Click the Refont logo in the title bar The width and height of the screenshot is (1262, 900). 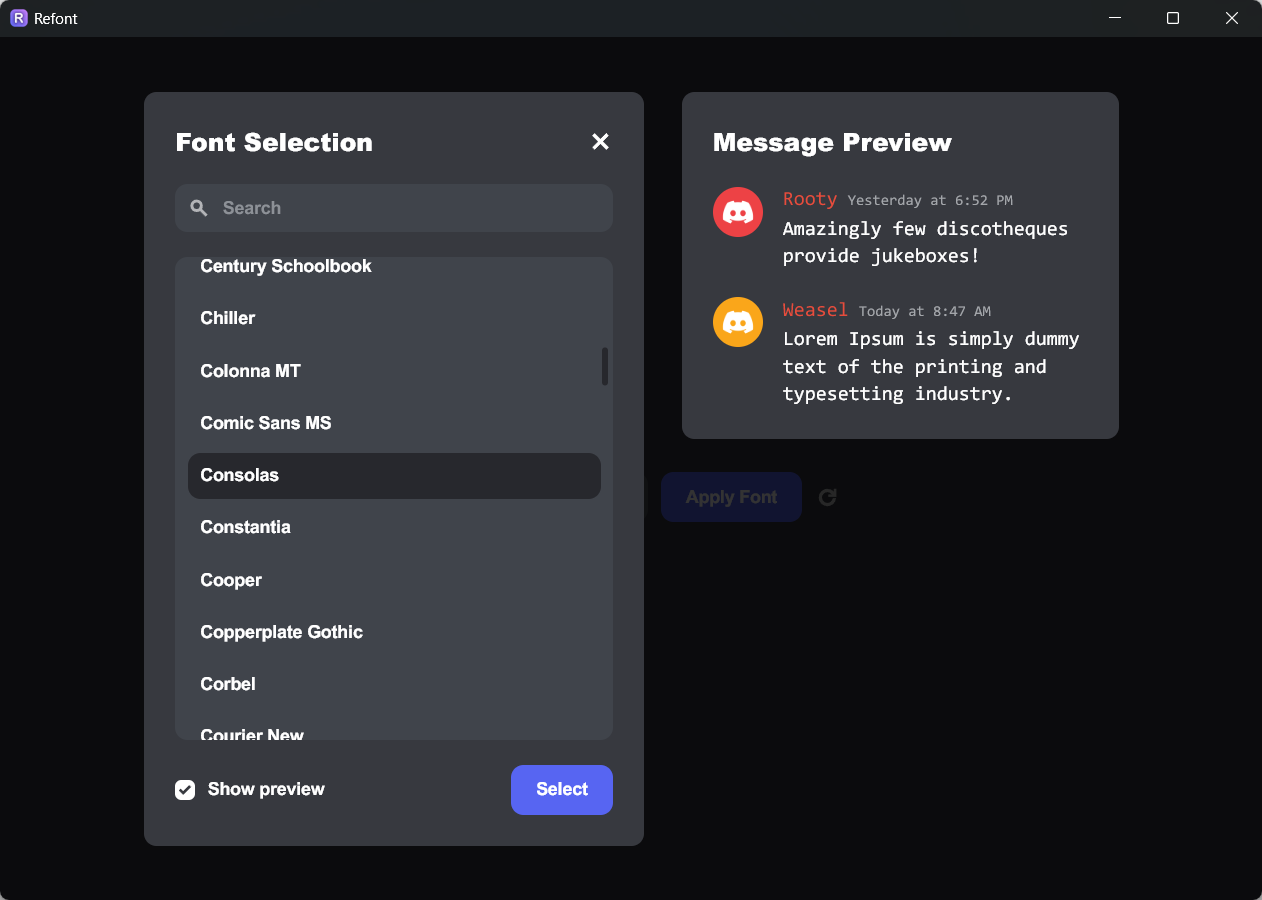coord(18,18)
